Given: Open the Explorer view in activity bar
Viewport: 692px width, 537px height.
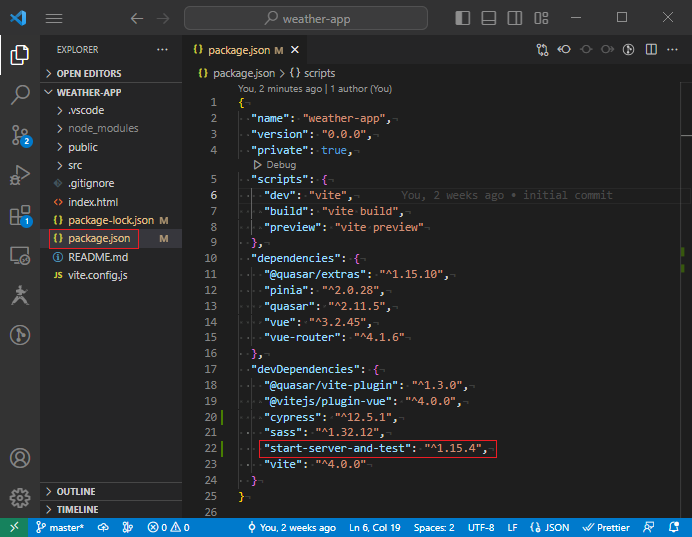Looking at the screenshot, I should pyautogui.click(x=20, y=55).
